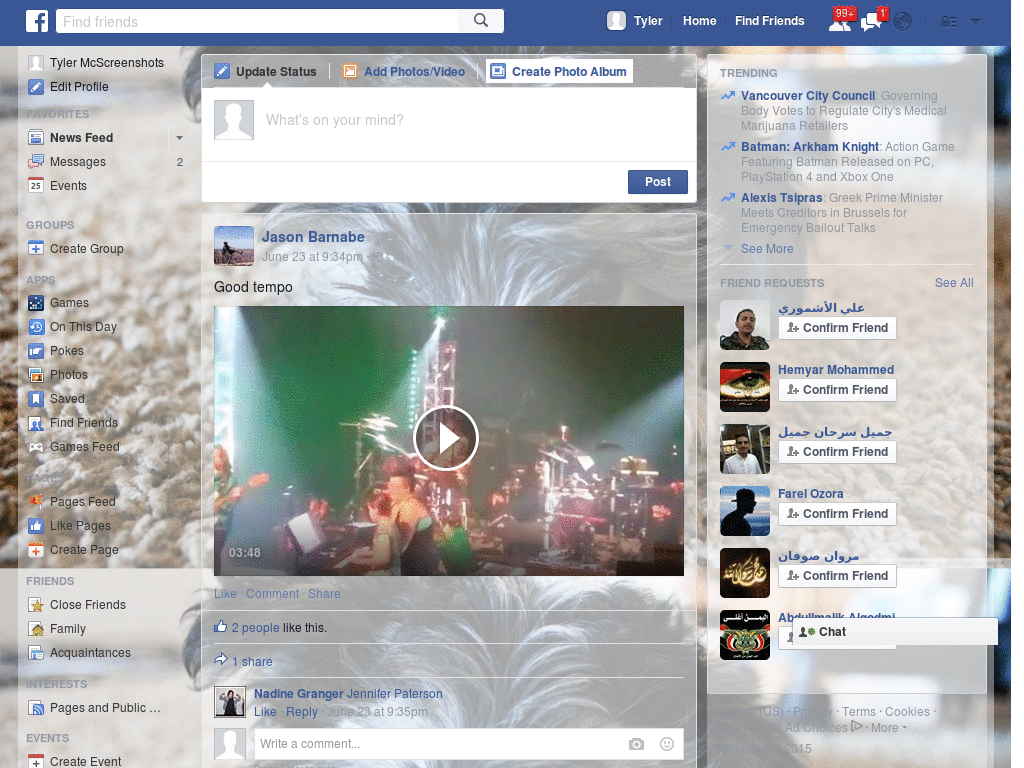Confirm Hemyar Mohammed's friend request

837,389
